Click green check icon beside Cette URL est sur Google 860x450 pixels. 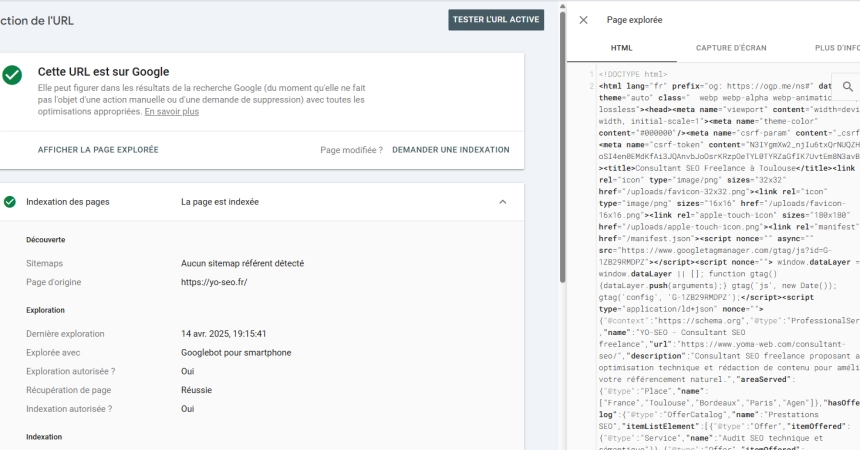pyautogui.click(x=12, y=75)
